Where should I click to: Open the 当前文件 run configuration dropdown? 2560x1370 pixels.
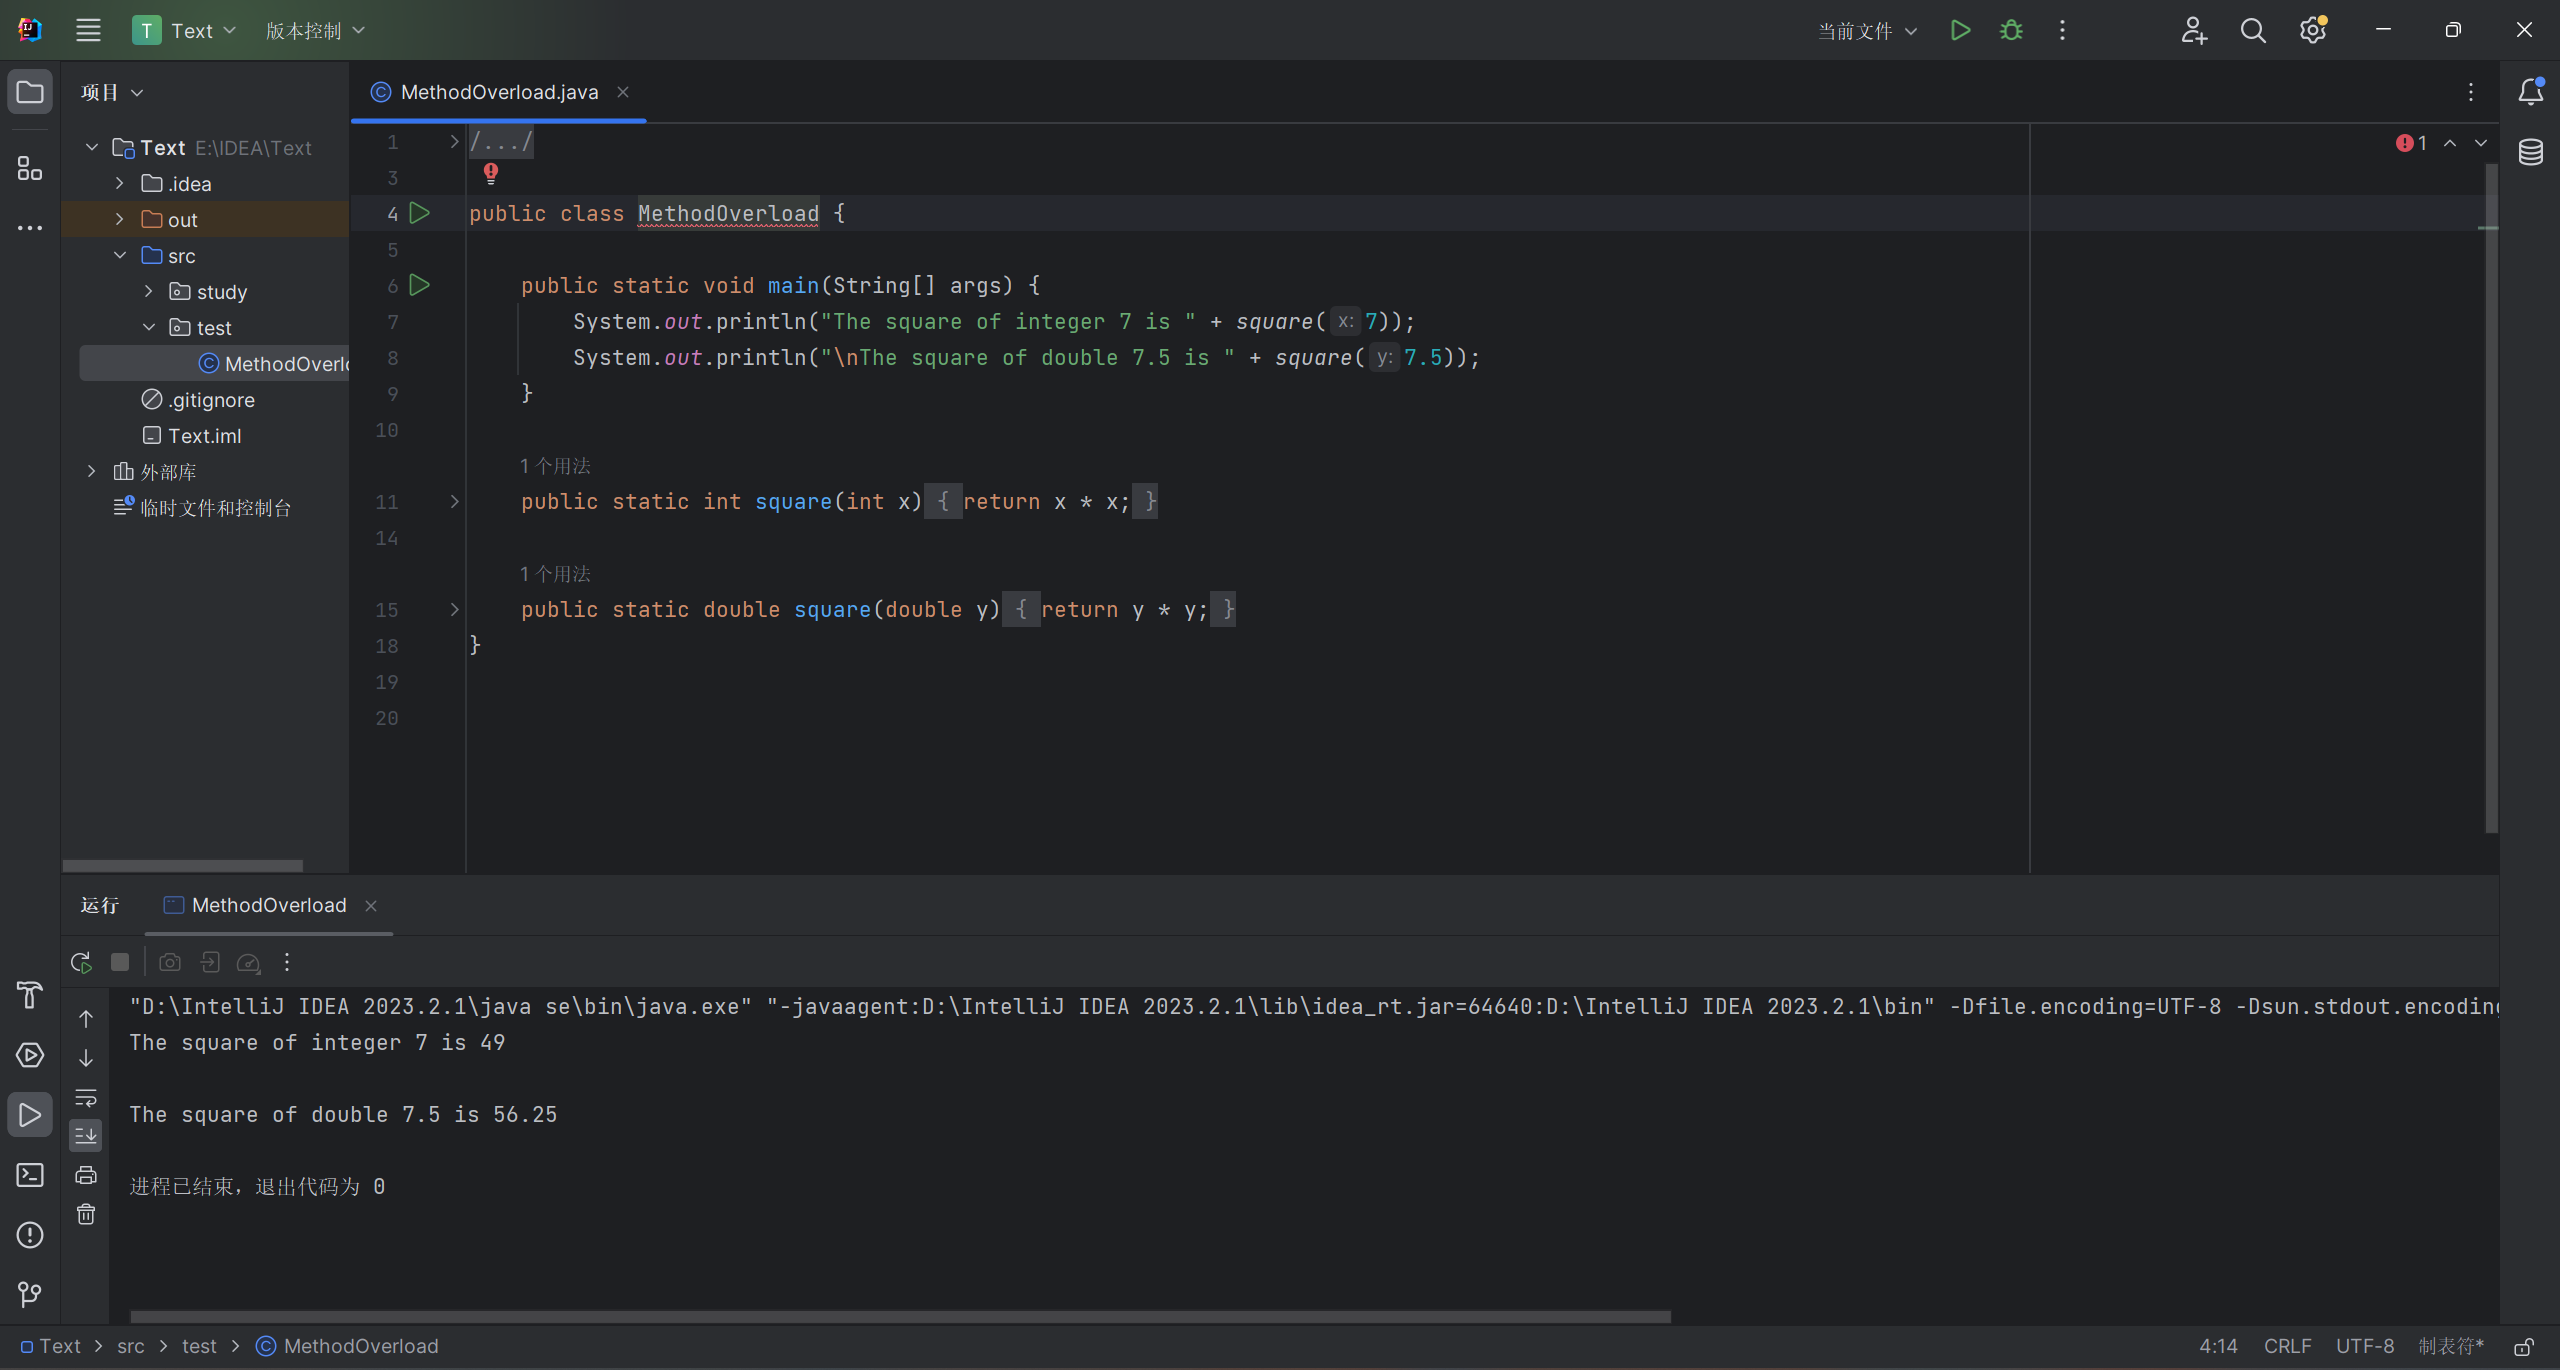point(1867,31)
